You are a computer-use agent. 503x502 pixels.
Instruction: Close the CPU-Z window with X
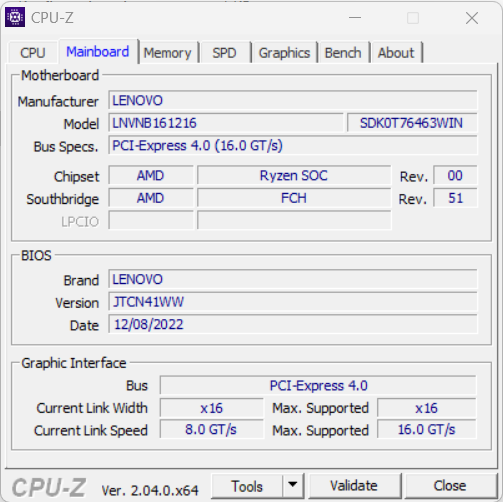coord(472,18)
